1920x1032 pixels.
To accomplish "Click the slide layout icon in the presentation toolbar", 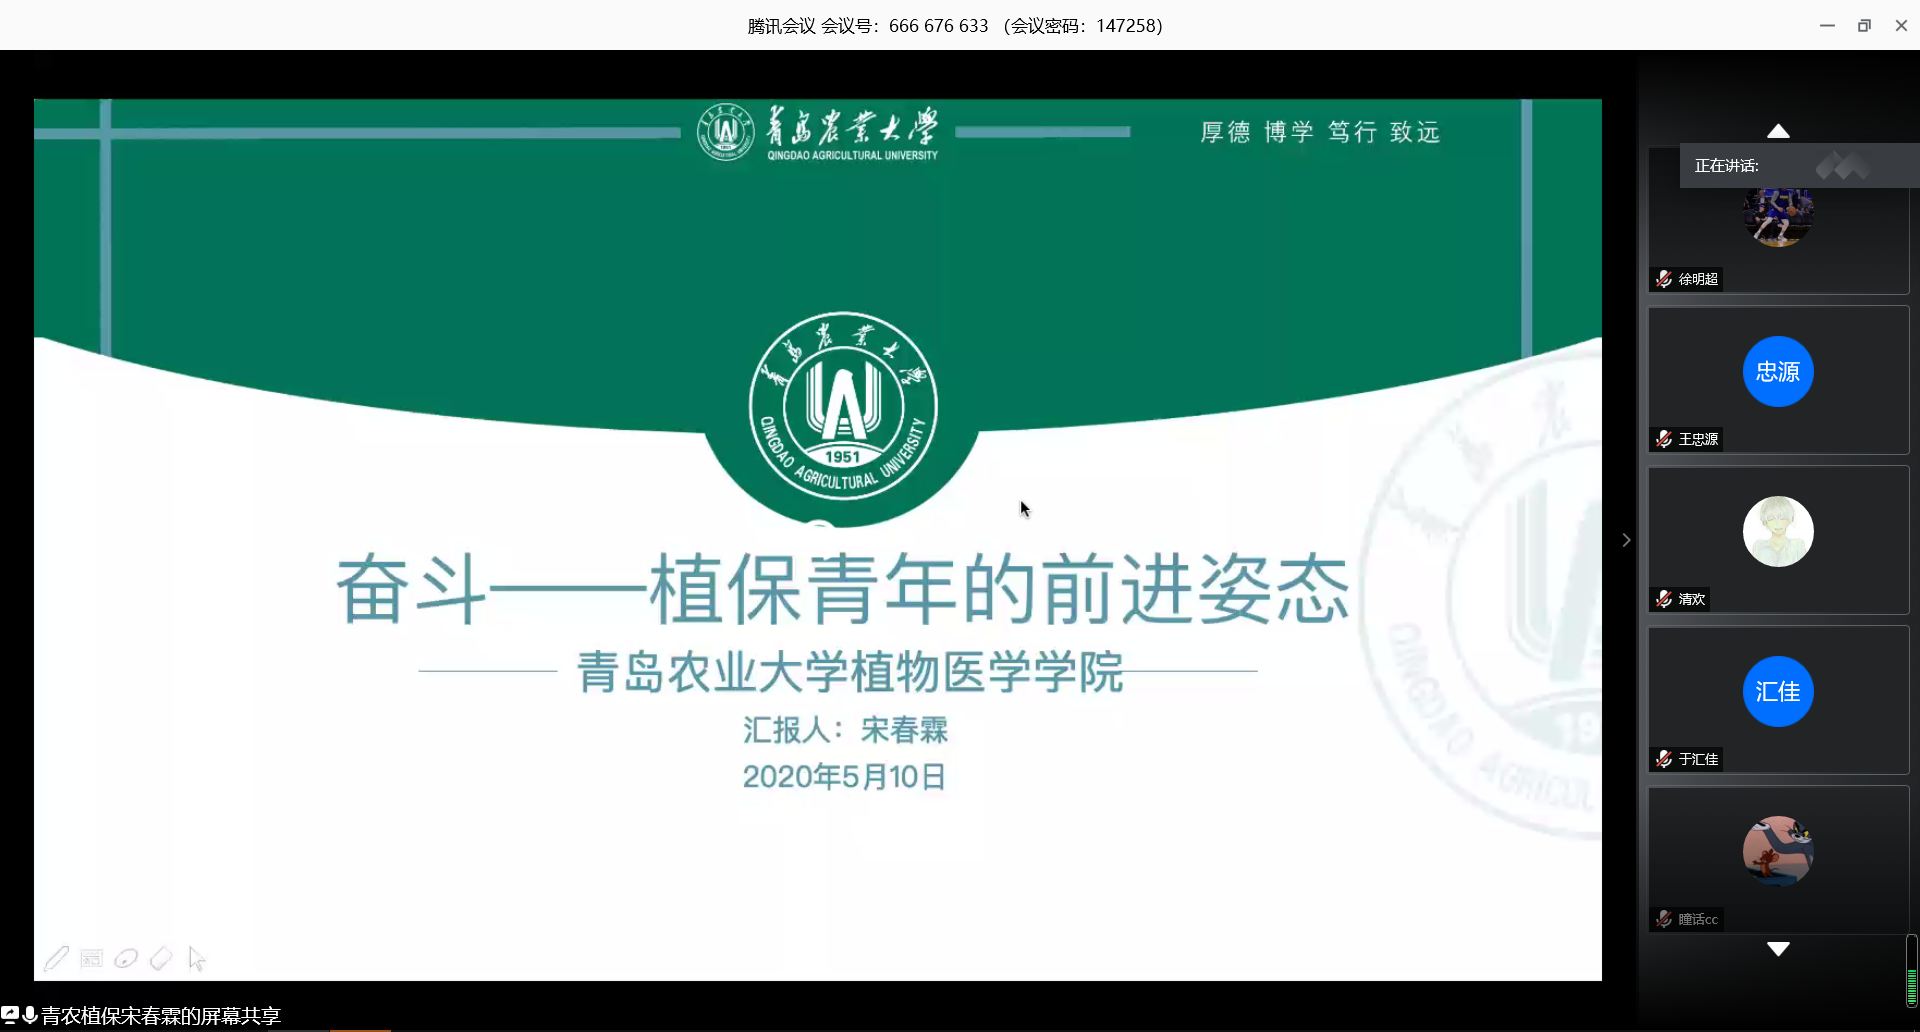I will point(91,959).
